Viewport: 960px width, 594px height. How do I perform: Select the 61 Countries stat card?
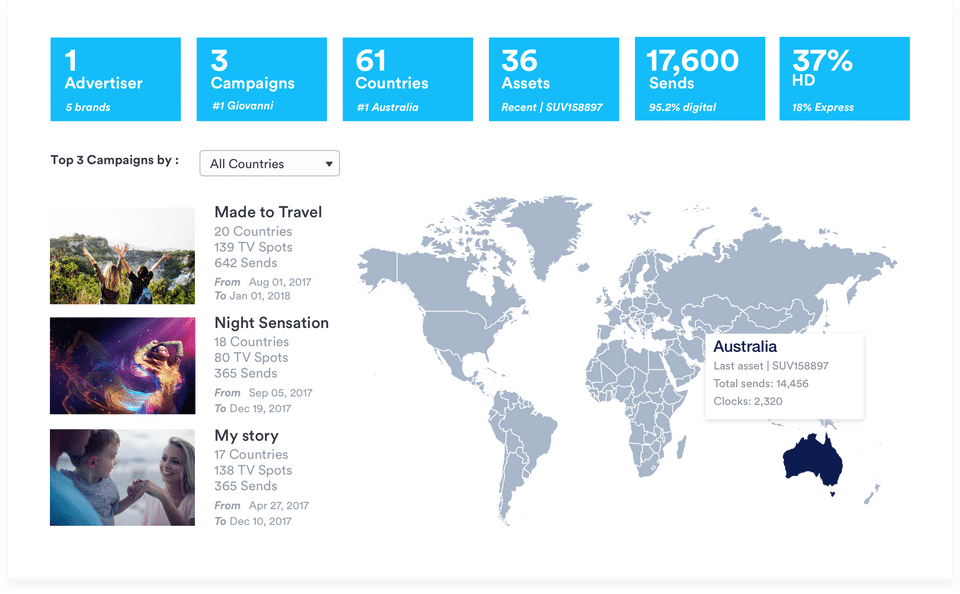tap(407, 79)
